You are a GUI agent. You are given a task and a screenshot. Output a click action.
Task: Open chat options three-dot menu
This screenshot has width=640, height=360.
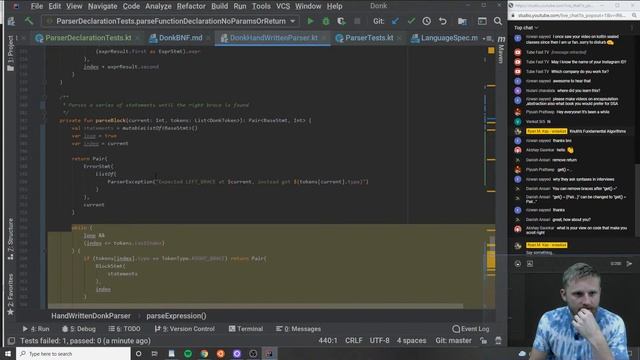click(632, 28)
